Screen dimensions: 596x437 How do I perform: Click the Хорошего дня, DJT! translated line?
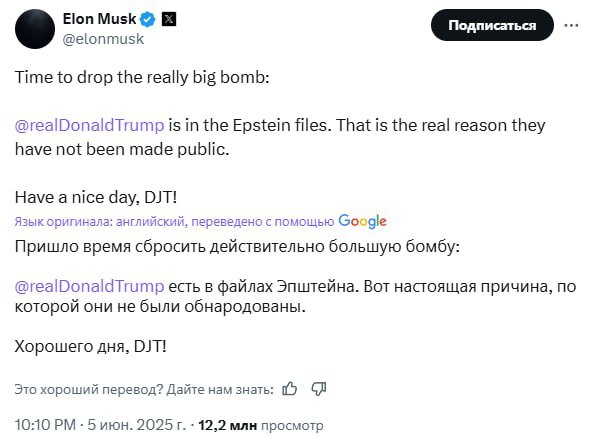90,347
